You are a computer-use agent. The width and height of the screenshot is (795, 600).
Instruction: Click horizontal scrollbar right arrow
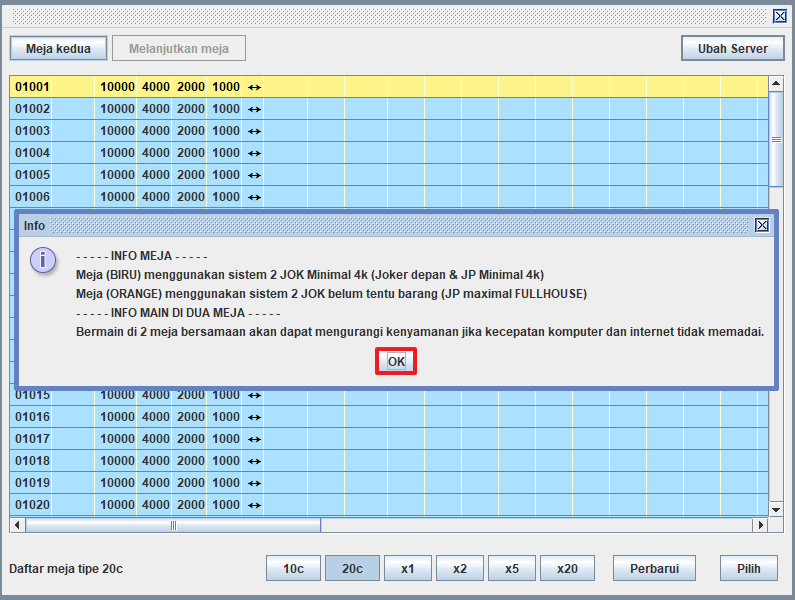(760, 525)
